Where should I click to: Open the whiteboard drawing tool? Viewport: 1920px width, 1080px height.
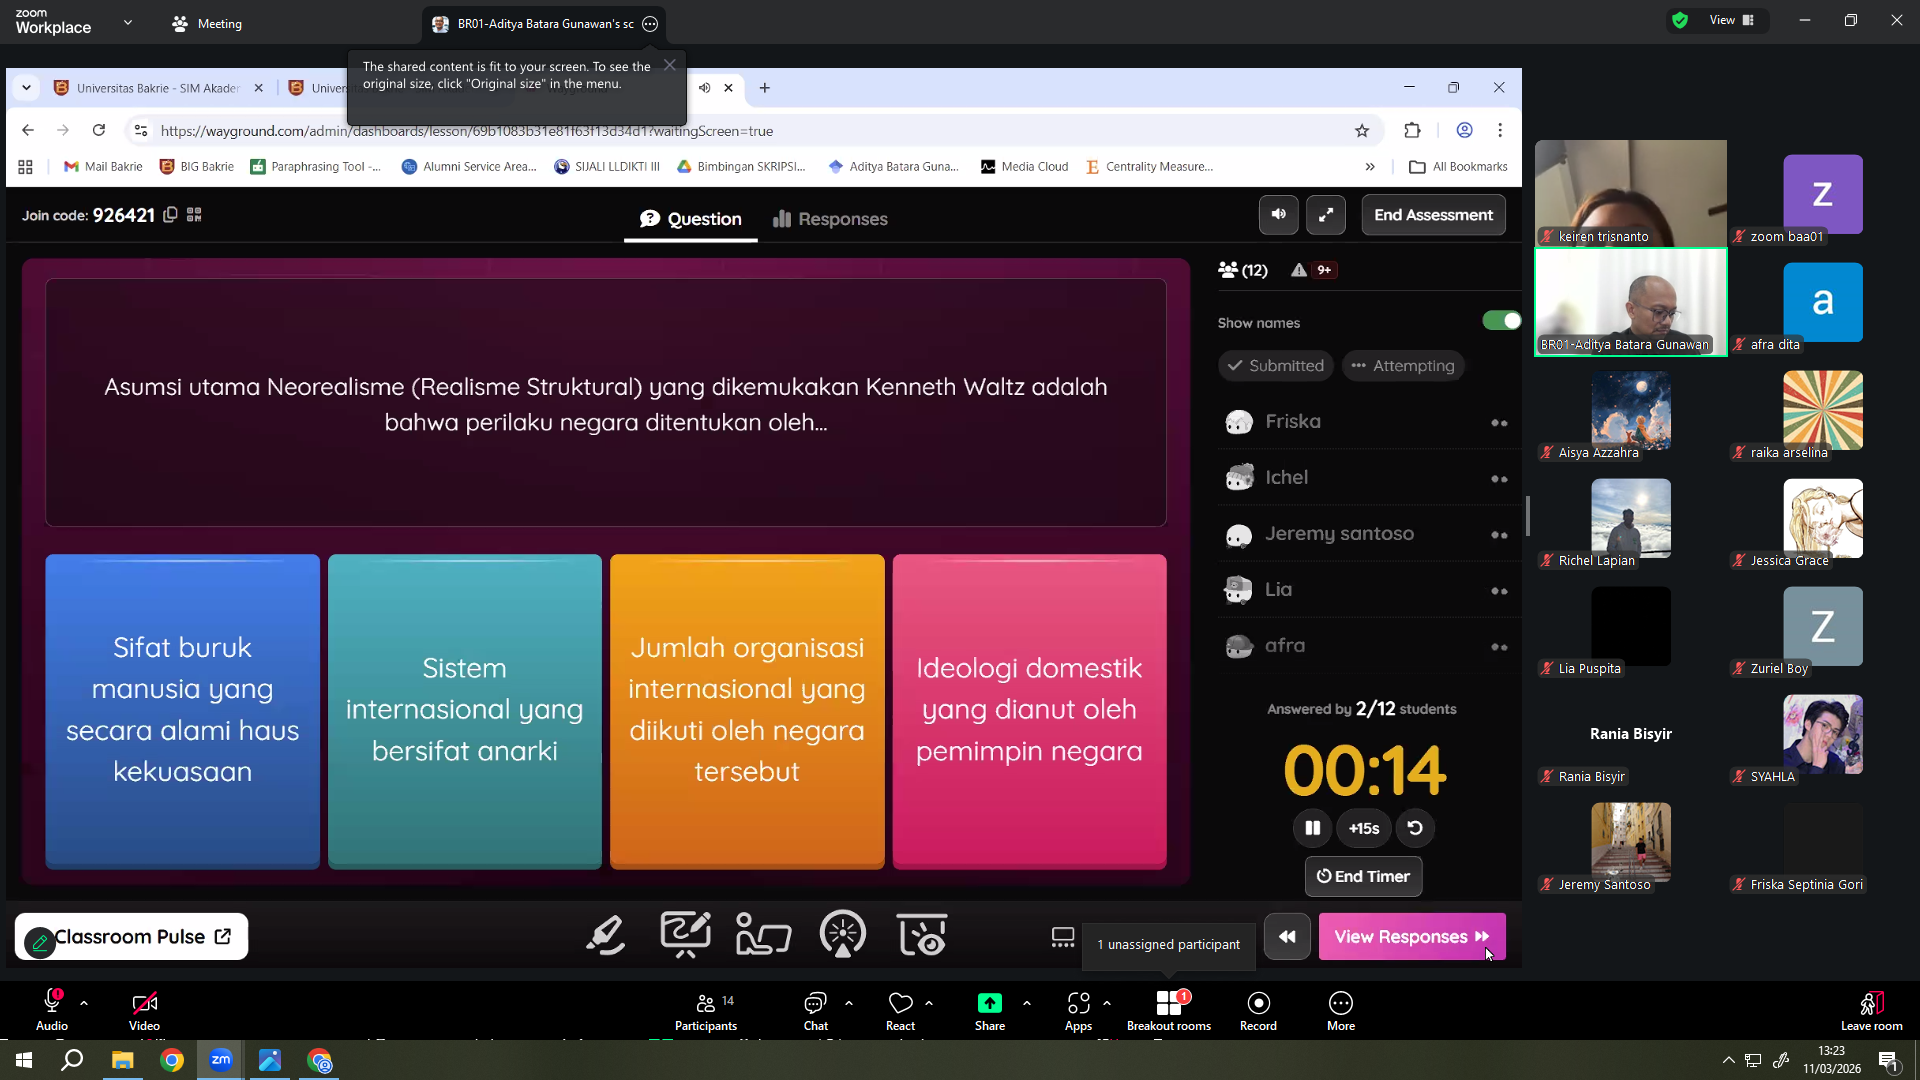click(x=685, y=936)
